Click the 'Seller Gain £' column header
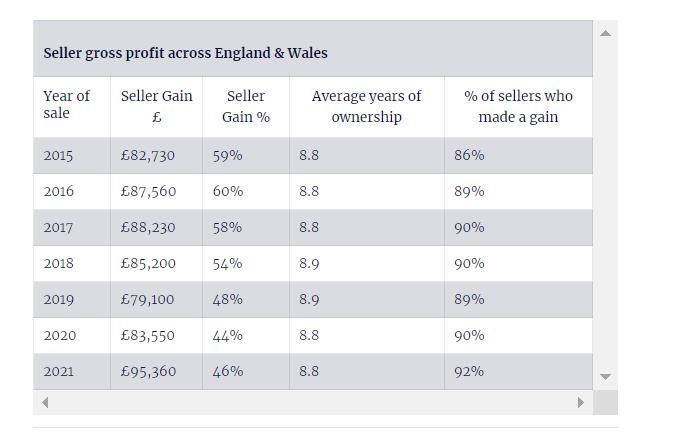Screen dimensions: 682x439 [x=156, y=106]
